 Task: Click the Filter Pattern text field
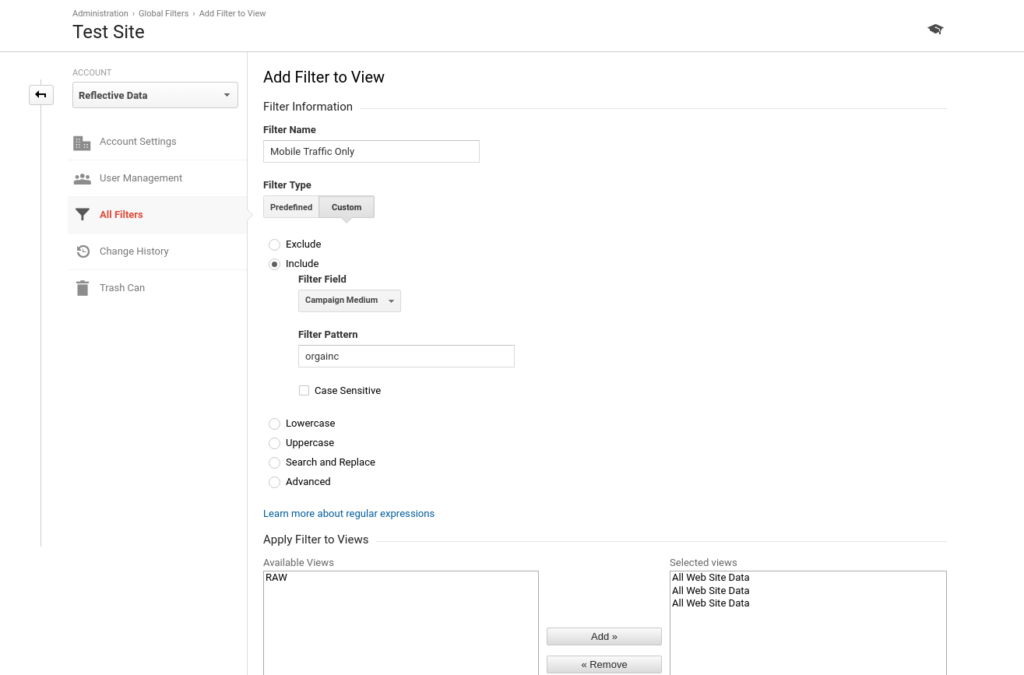pos(406,356)
